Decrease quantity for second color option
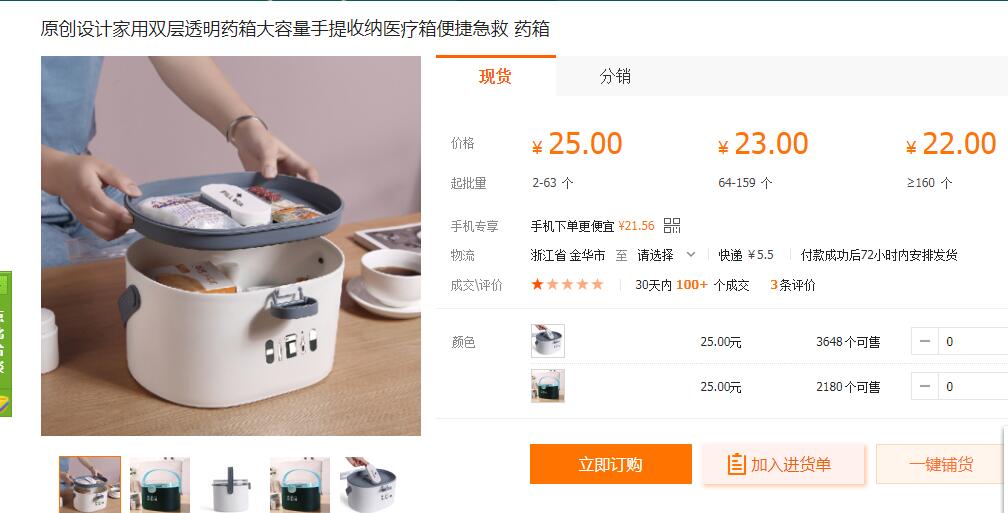Image resolution: width=1008 pixels, height=513 pixels. [924, 386]
